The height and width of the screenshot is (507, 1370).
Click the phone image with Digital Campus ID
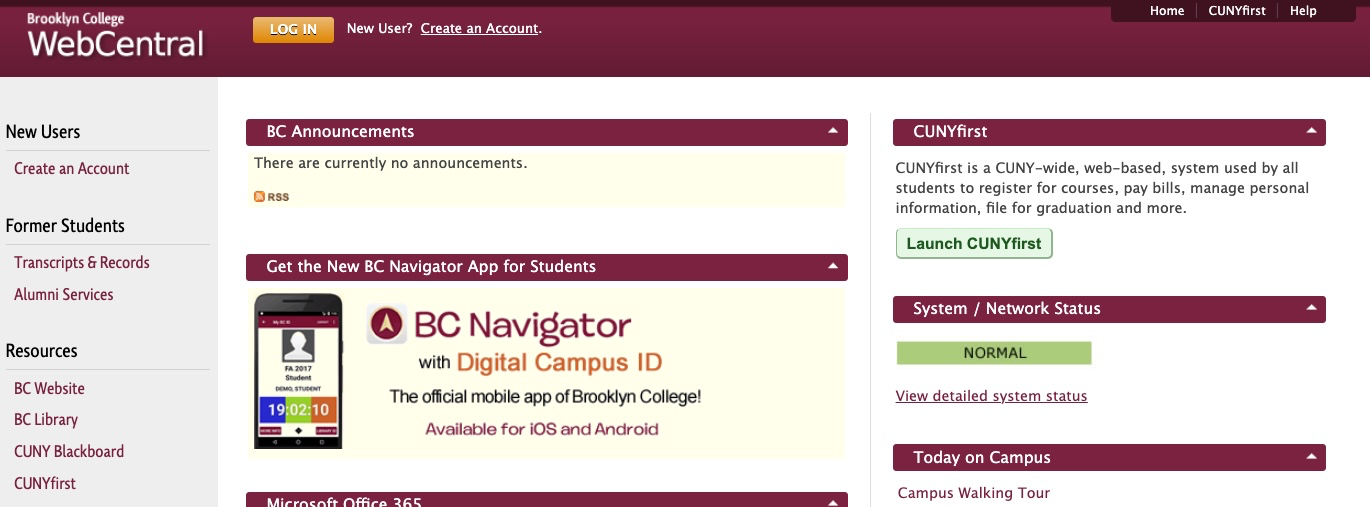click(x=298, y=370)
